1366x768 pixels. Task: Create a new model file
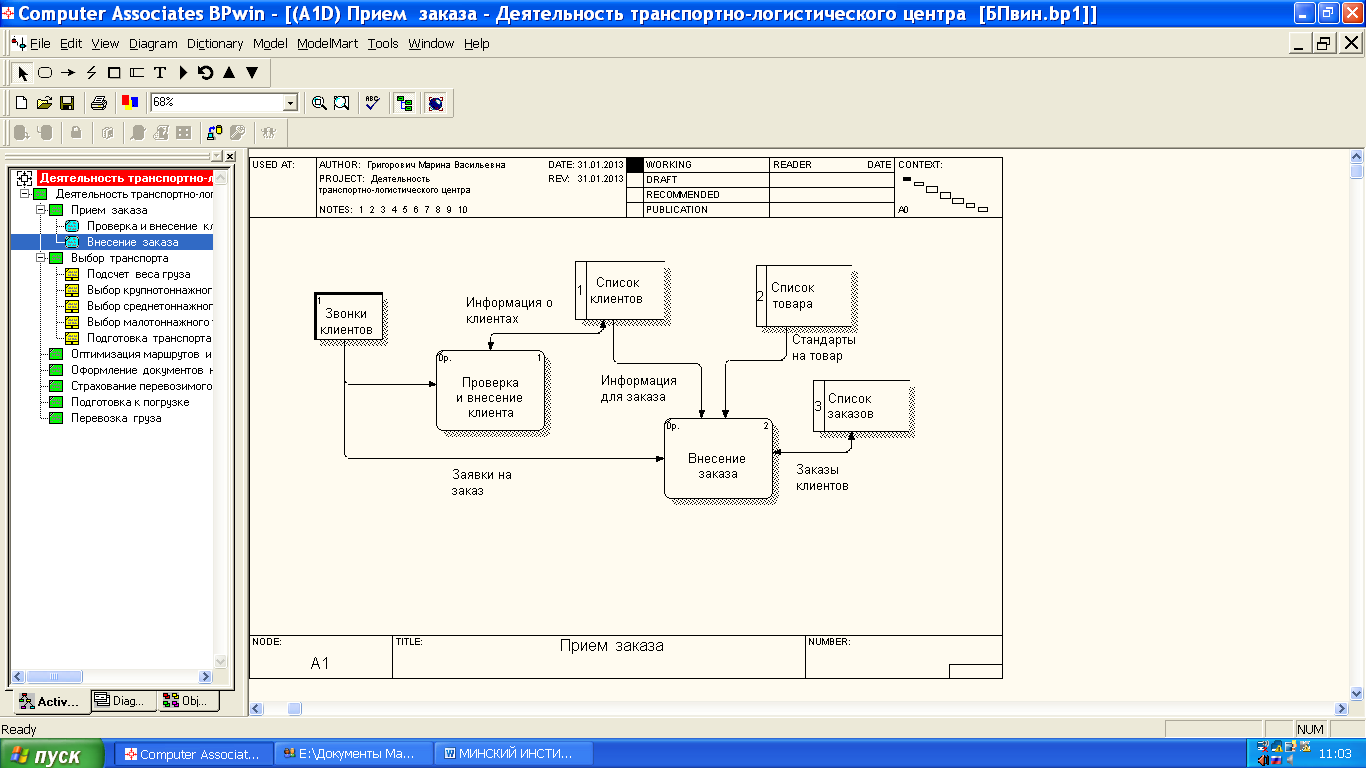[x=21, y=103]
